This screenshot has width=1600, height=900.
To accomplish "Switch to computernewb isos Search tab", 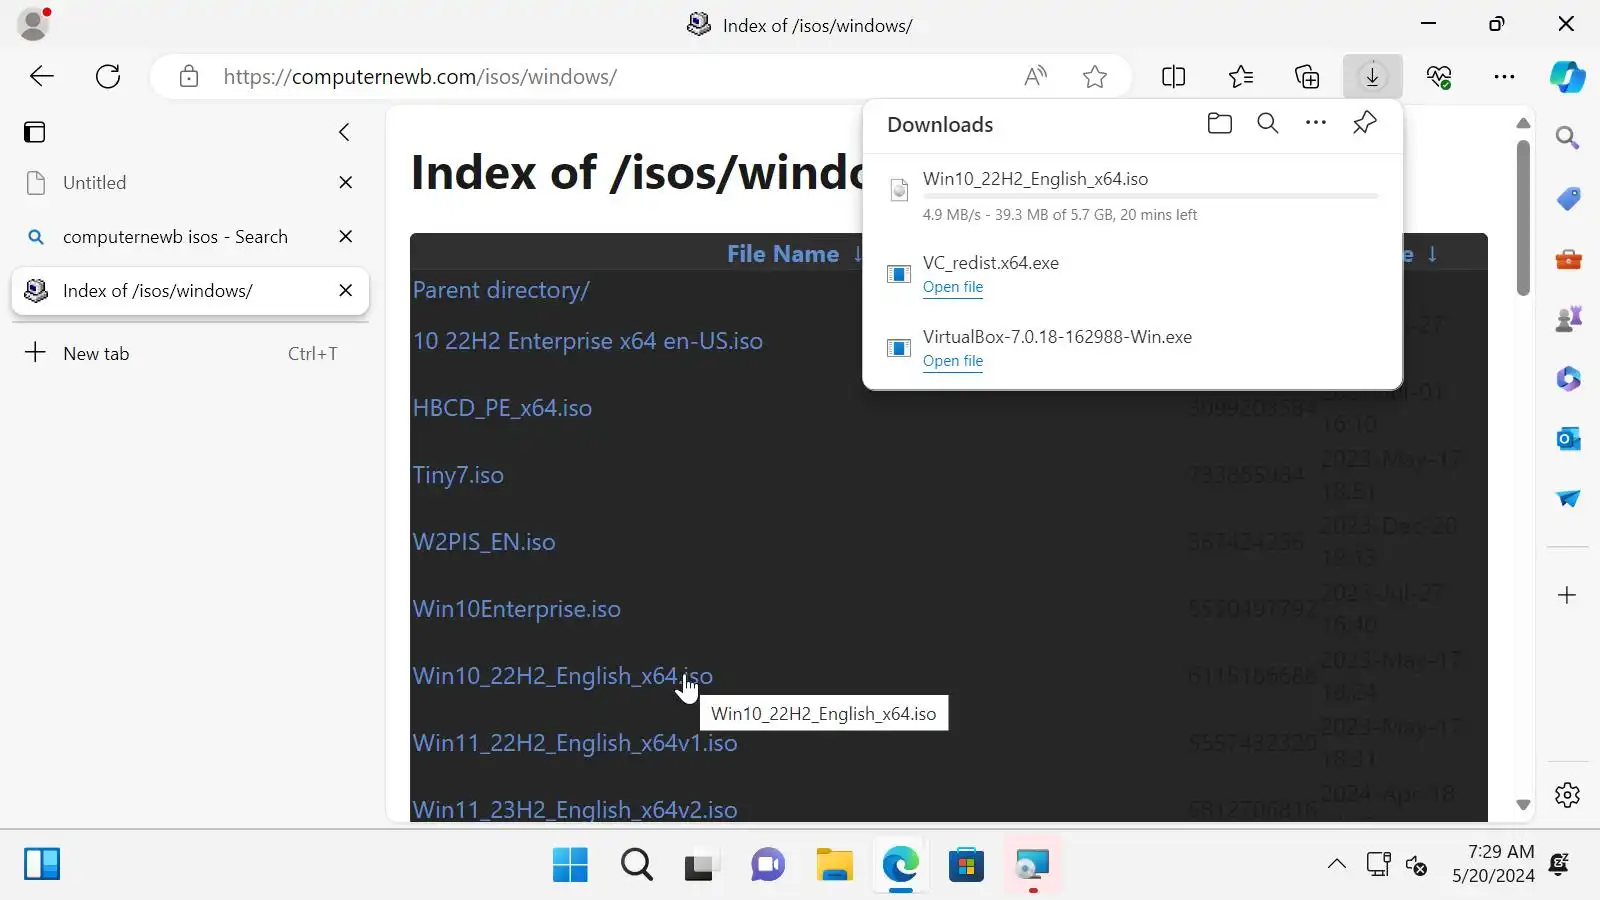I will tap(190, 237).
